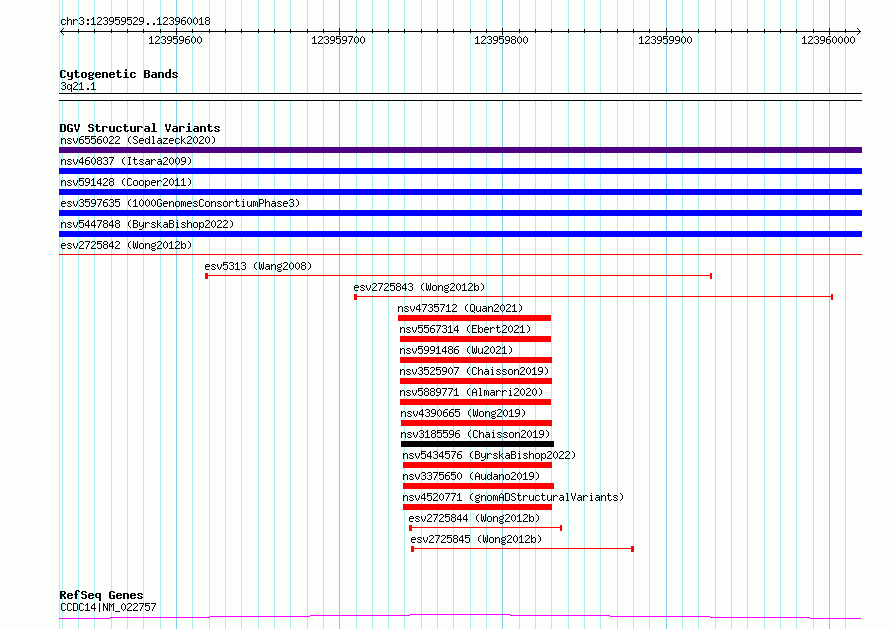Click the 3q21.1 cytogenetic band label
Viewport: 890px width, 629px height.
78,87
